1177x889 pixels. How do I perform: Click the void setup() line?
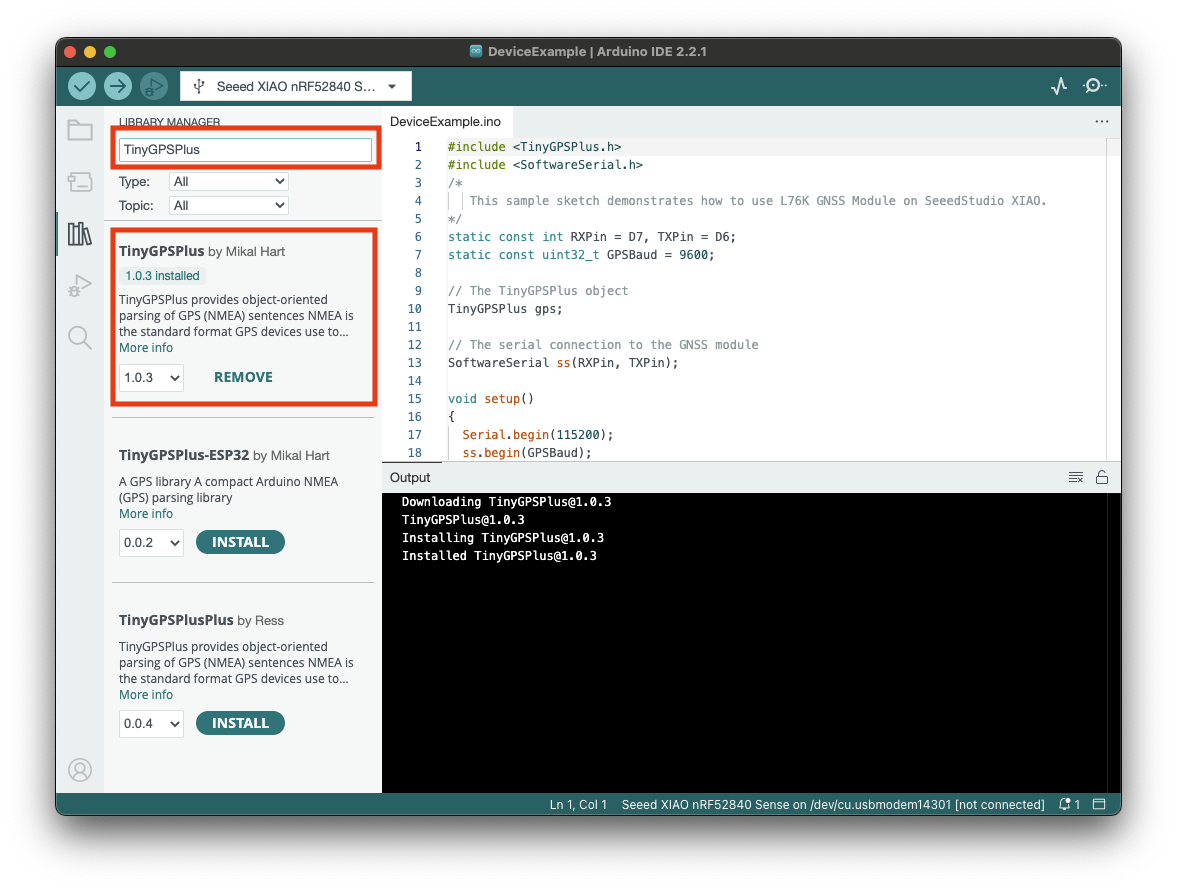click(x=491, y=399)
